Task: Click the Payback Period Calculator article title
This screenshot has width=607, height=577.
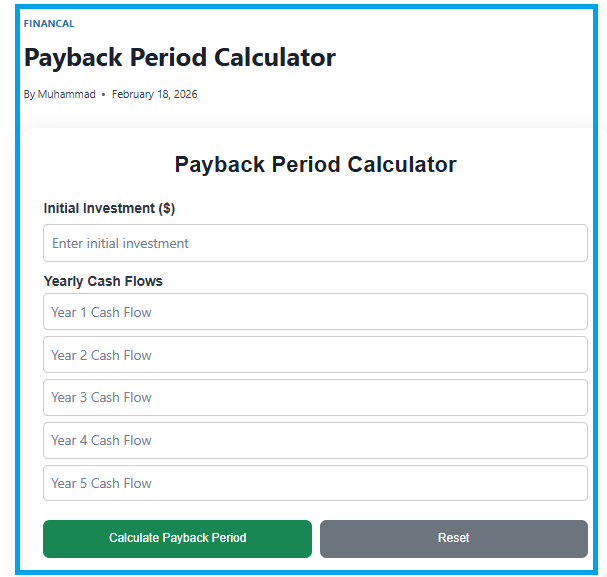Action: (x=180, y=58)
